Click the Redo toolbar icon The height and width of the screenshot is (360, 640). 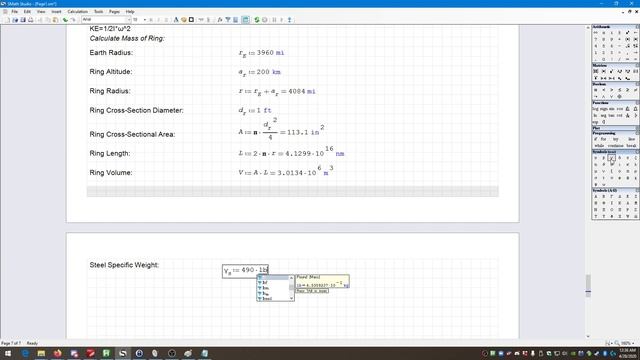coord(73,20)
